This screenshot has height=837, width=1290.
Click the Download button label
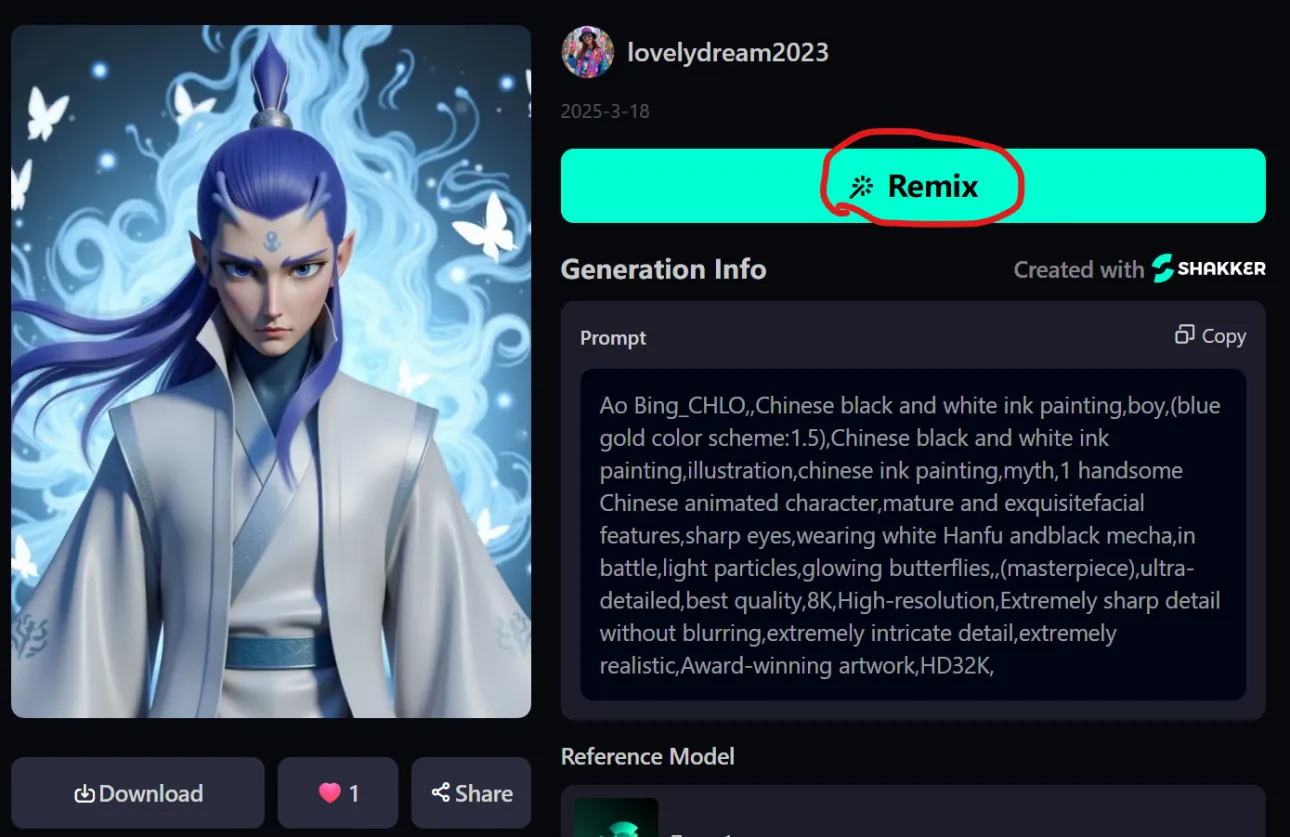[x=151, y=794]
